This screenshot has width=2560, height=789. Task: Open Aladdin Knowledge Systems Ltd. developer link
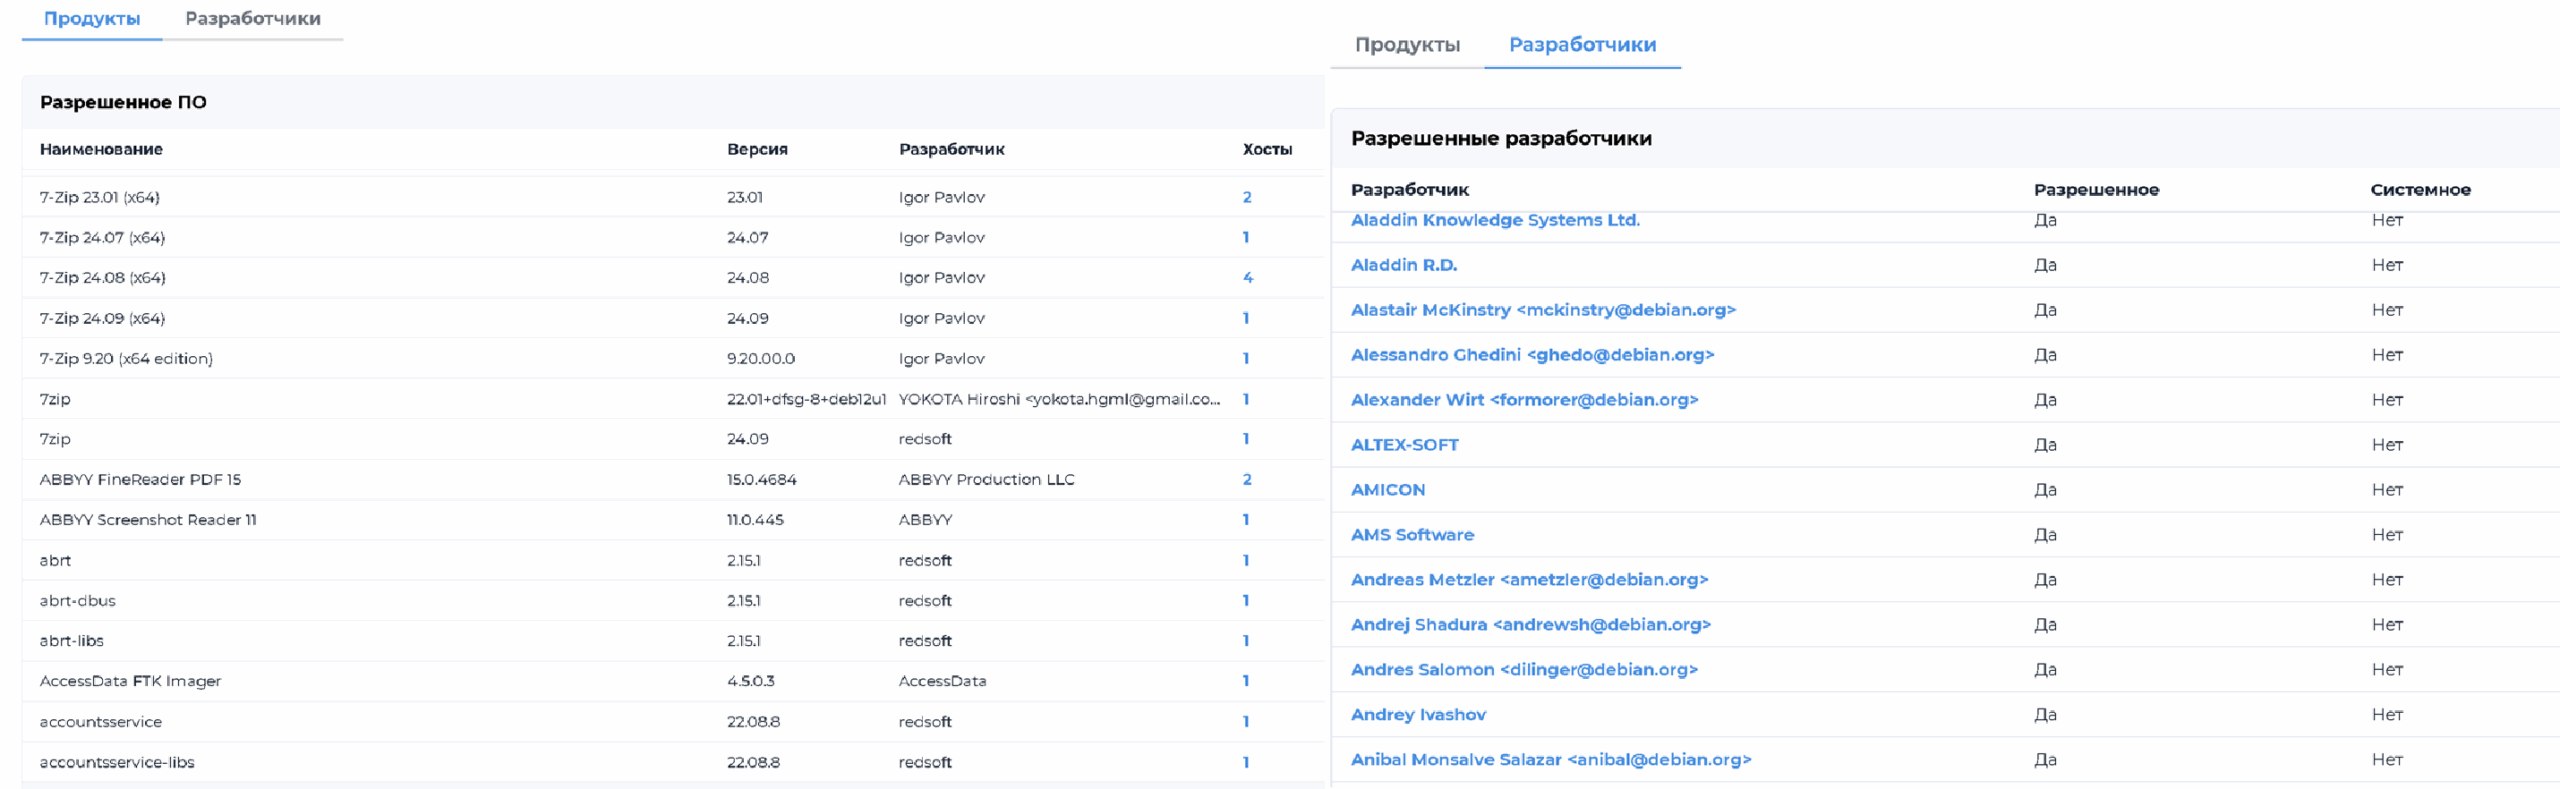[x=1495, y=220]
